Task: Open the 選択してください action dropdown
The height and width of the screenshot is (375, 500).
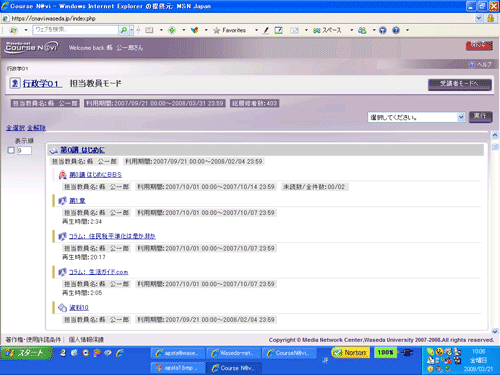Action: (x=416, y=117)
